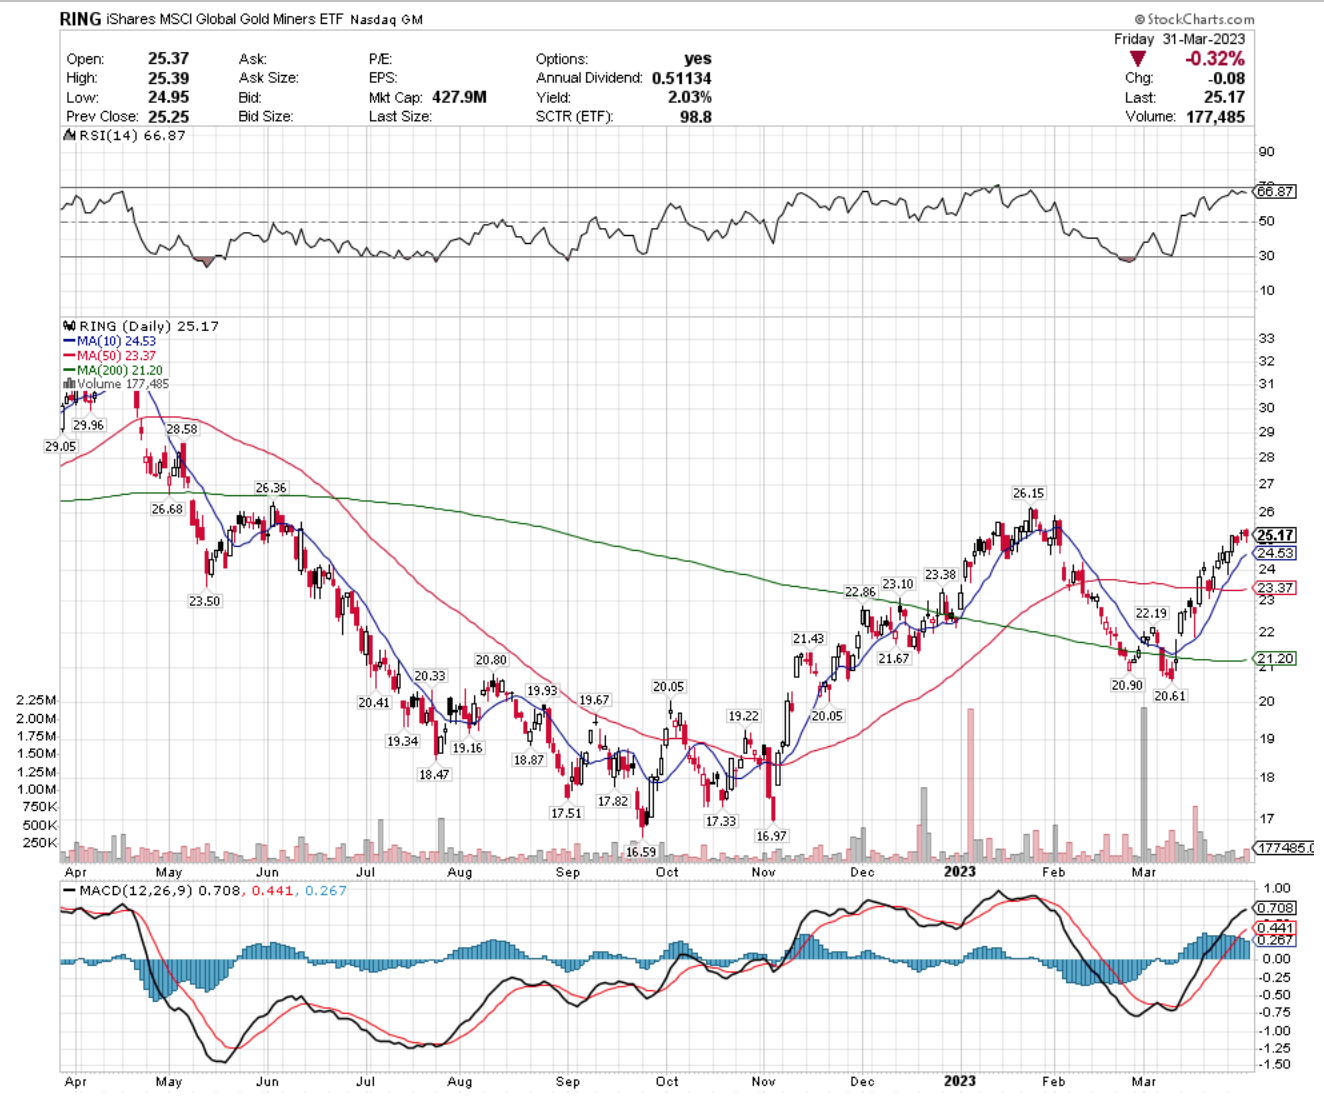The width and height of the screenshot is (1324, 1096).
Task: Click the boxed 0.708 MACD axis tag
Action: pyautogui.click(x=1276, y=908)
